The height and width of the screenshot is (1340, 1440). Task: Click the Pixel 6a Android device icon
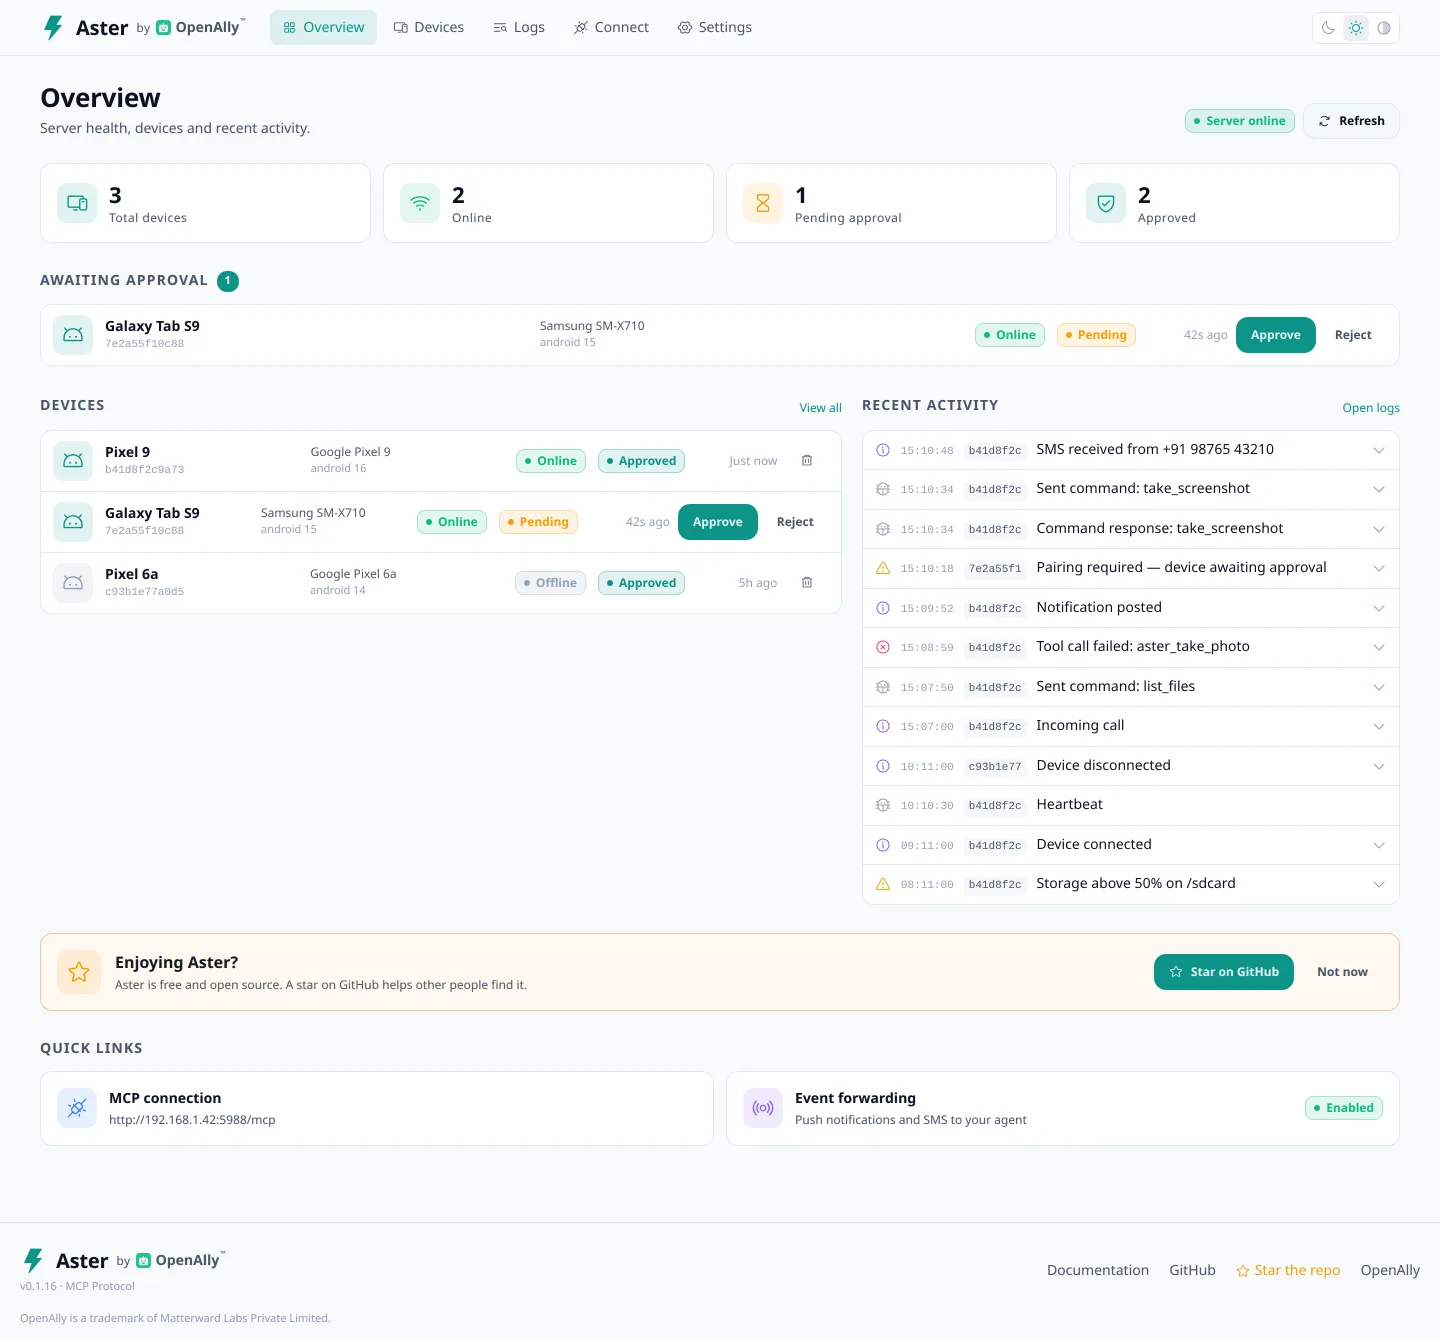tap(73, 583)
